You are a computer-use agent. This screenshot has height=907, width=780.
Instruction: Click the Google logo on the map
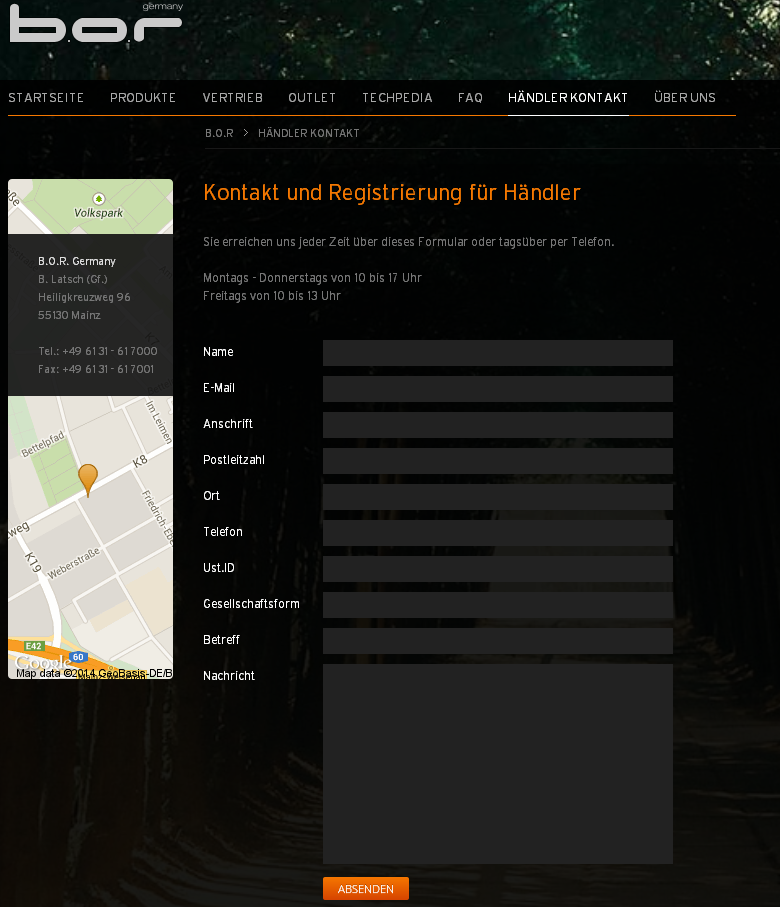click(42, 662)
